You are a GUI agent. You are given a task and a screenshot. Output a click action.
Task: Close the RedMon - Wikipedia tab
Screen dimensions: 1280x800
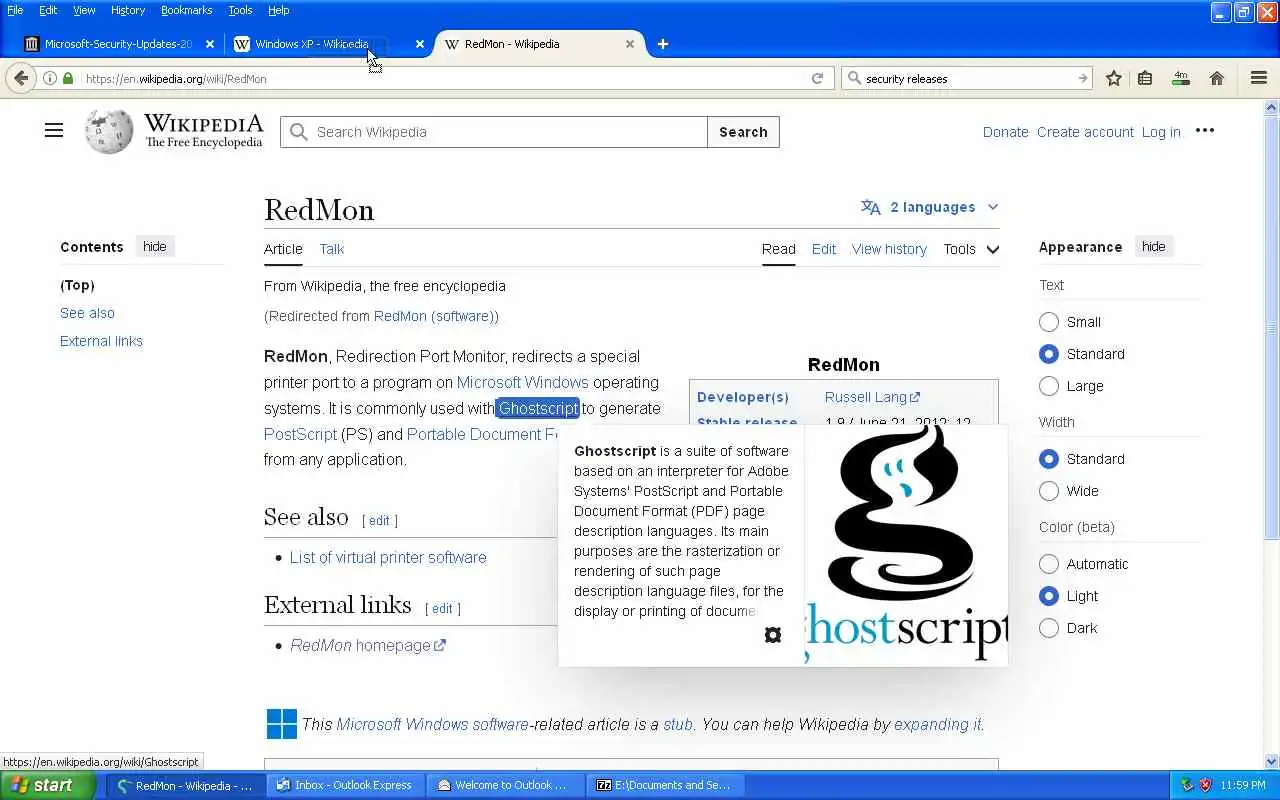pos(629,44)
